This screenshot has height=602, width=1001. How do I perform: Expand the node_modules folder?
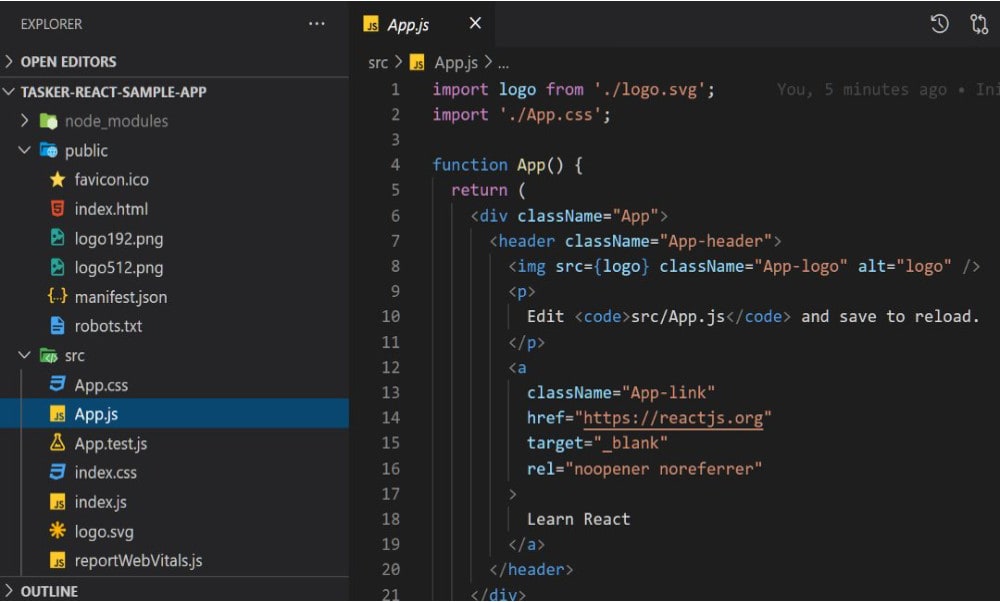point(116,121)
